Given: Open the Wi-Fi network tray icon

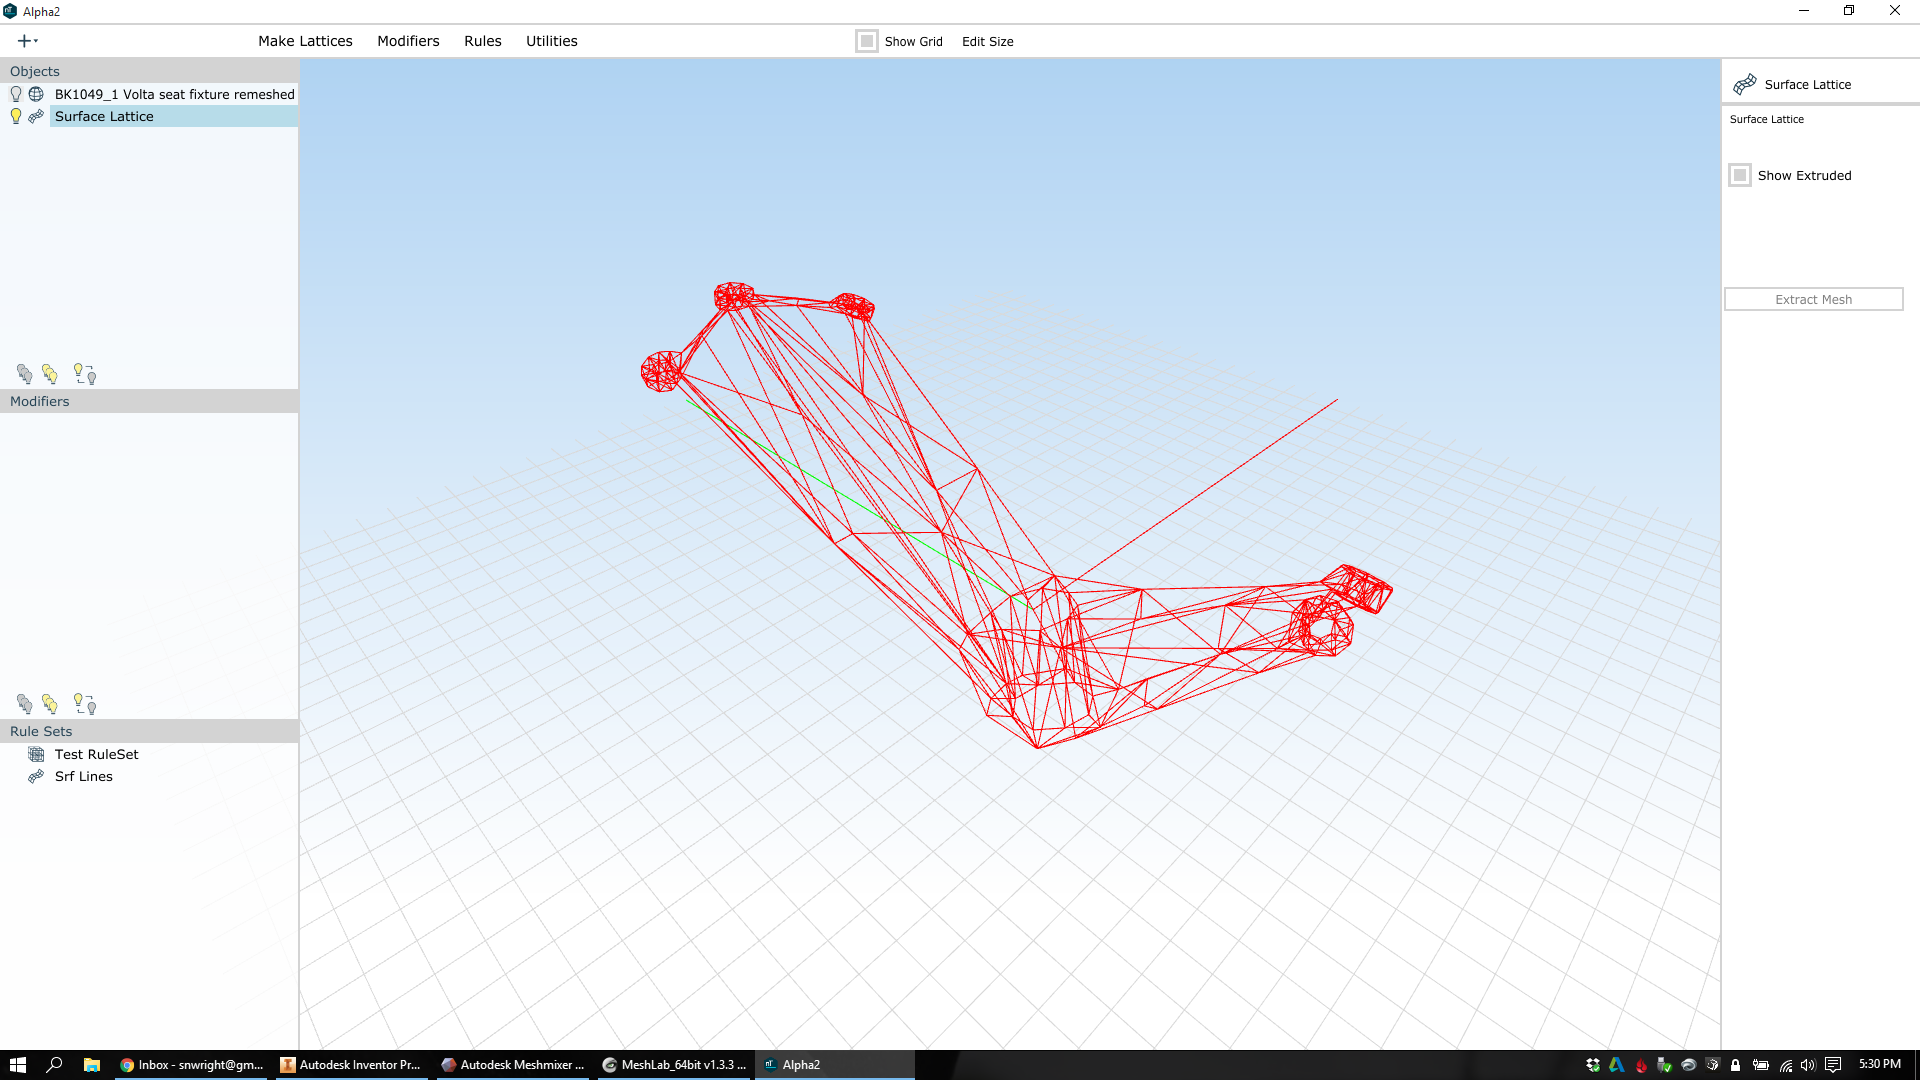Looking at the screenshot, I should tap(1785, 1065).
